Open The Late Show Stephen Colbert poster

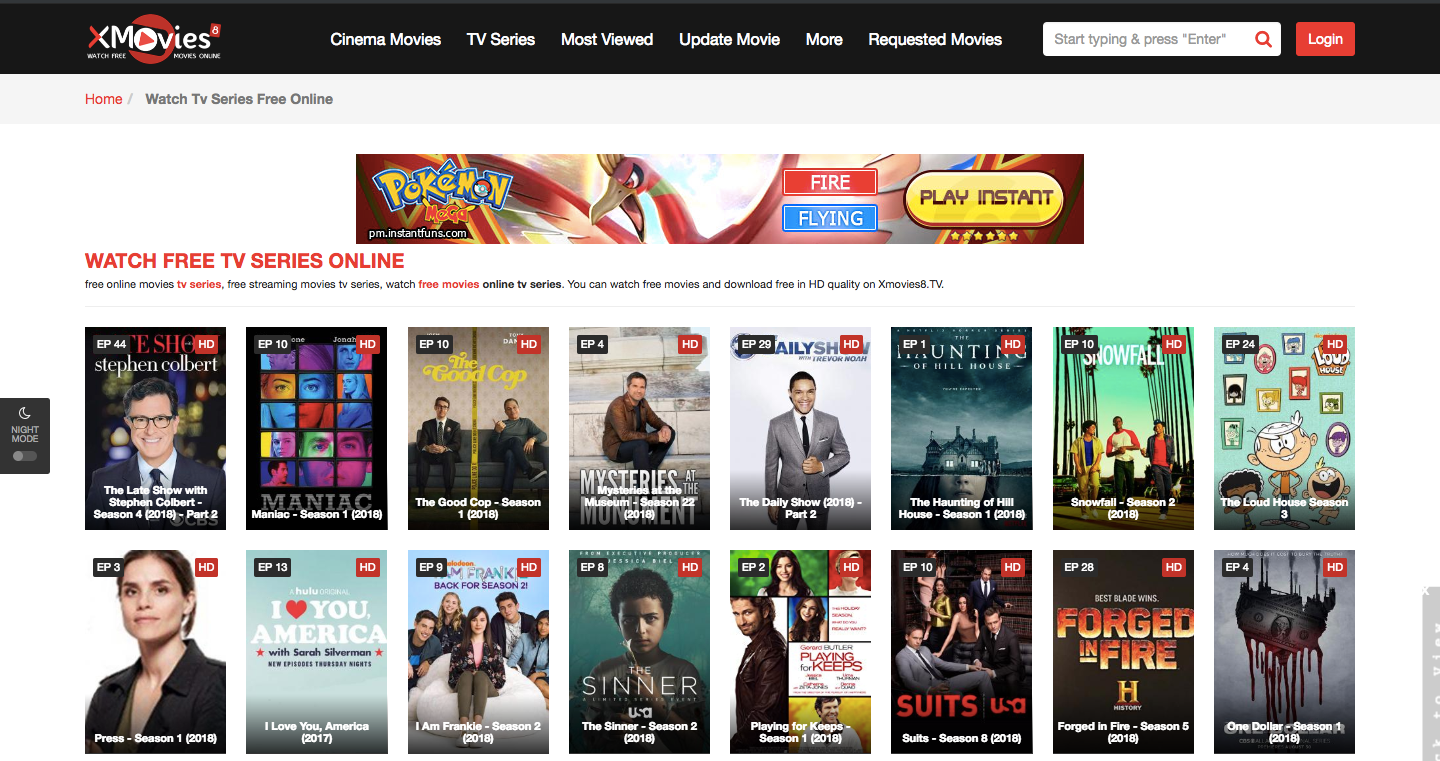coord(155,430)
